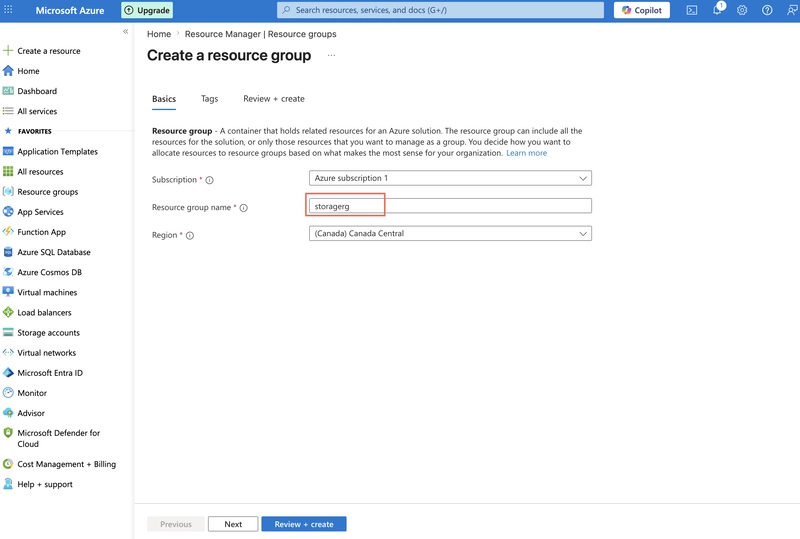This screenshot has height=539, width=800.
Task: Open Virtual networks label in sidebar
Action: 46,352
